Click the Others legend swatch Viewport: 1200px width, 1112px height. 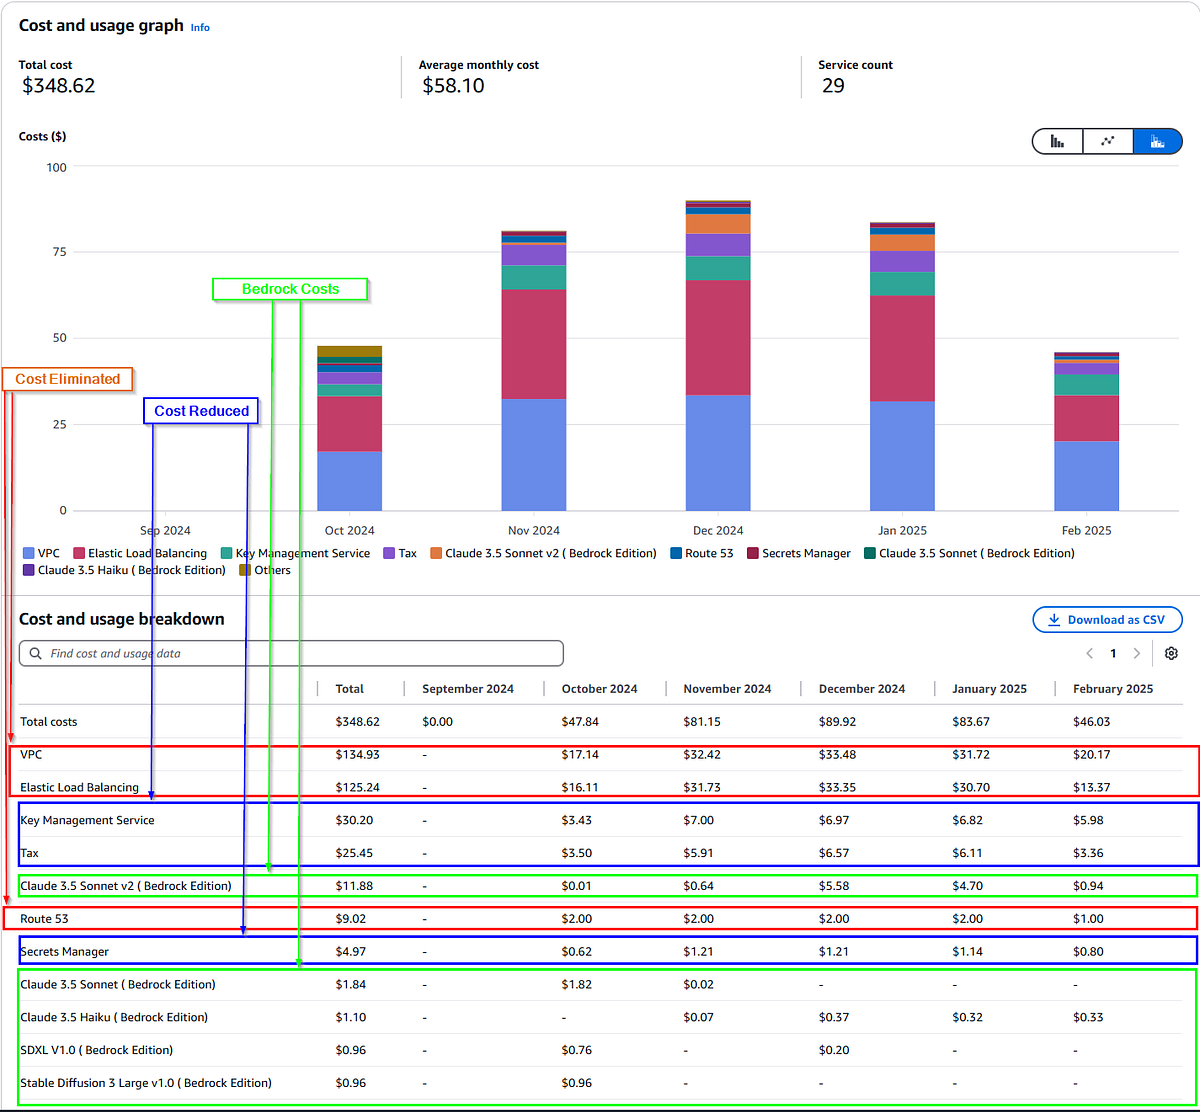click(x=245, y=570)
